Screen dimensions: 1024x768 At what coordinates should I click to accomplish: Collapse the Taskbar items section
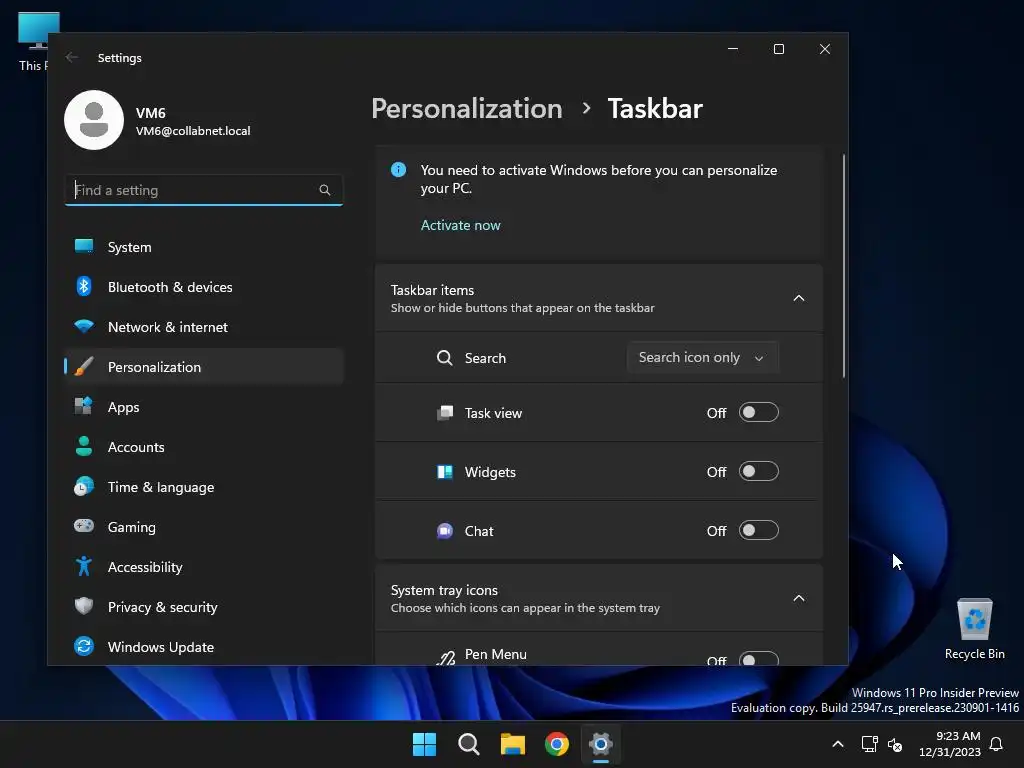pyautogui.click(x=799, y=298)
